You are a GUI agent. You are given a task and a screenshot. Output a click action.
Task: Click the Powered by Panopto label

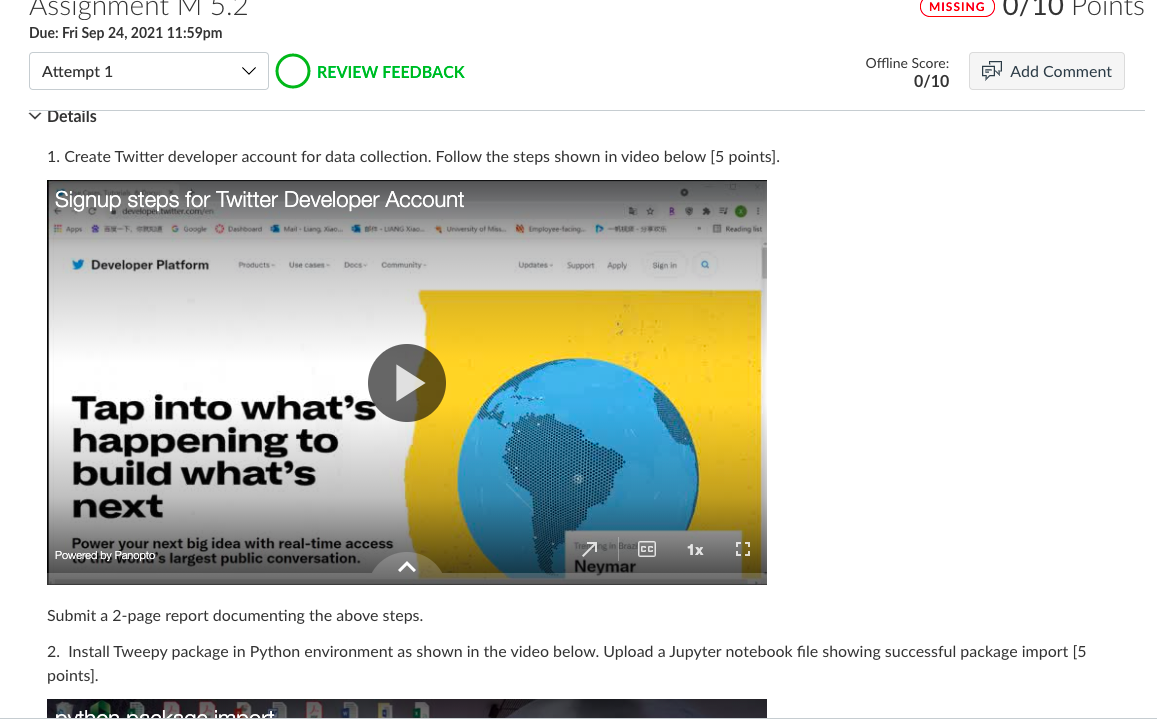pos(105,555)
